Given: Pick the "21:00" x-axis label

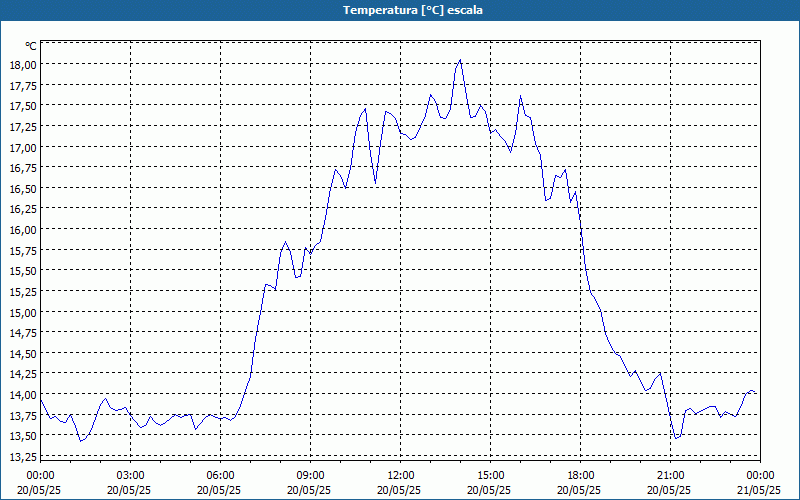Looking at the screenshot, I should click(x=670, y=476).
